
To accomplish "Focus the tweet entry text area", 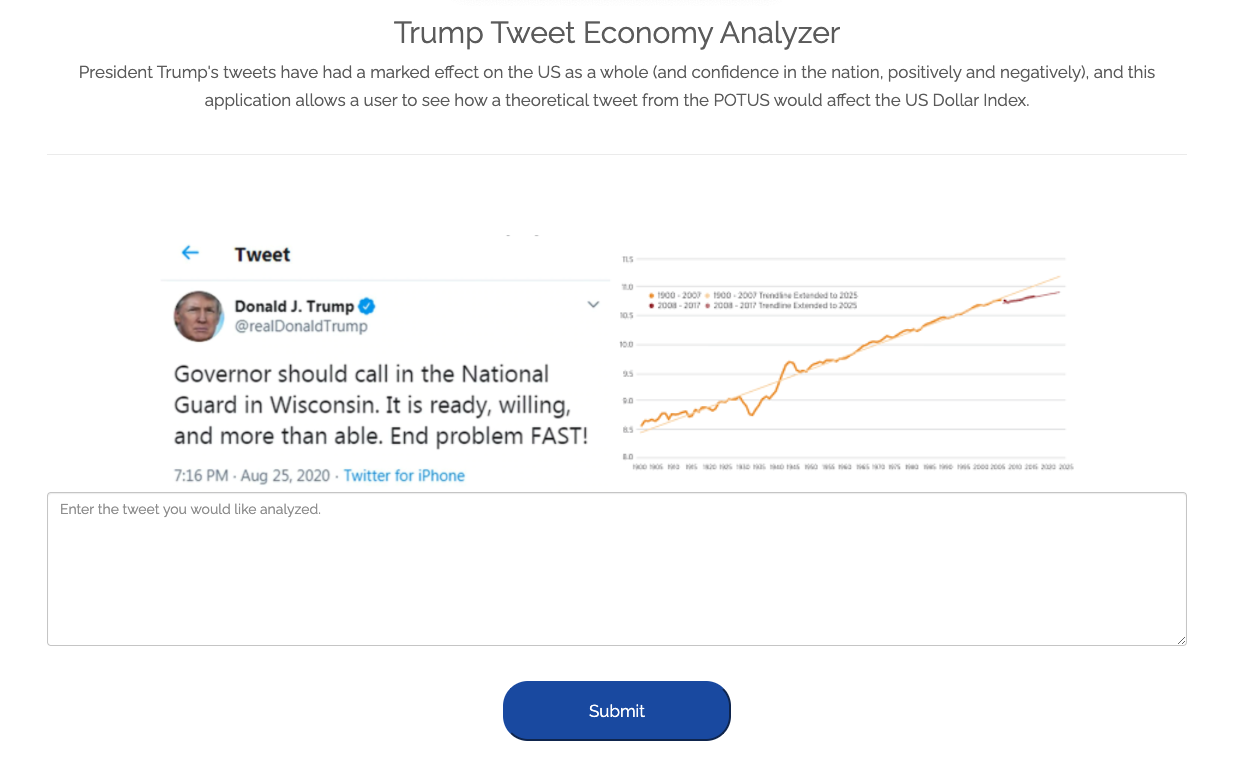I will 616,568.
